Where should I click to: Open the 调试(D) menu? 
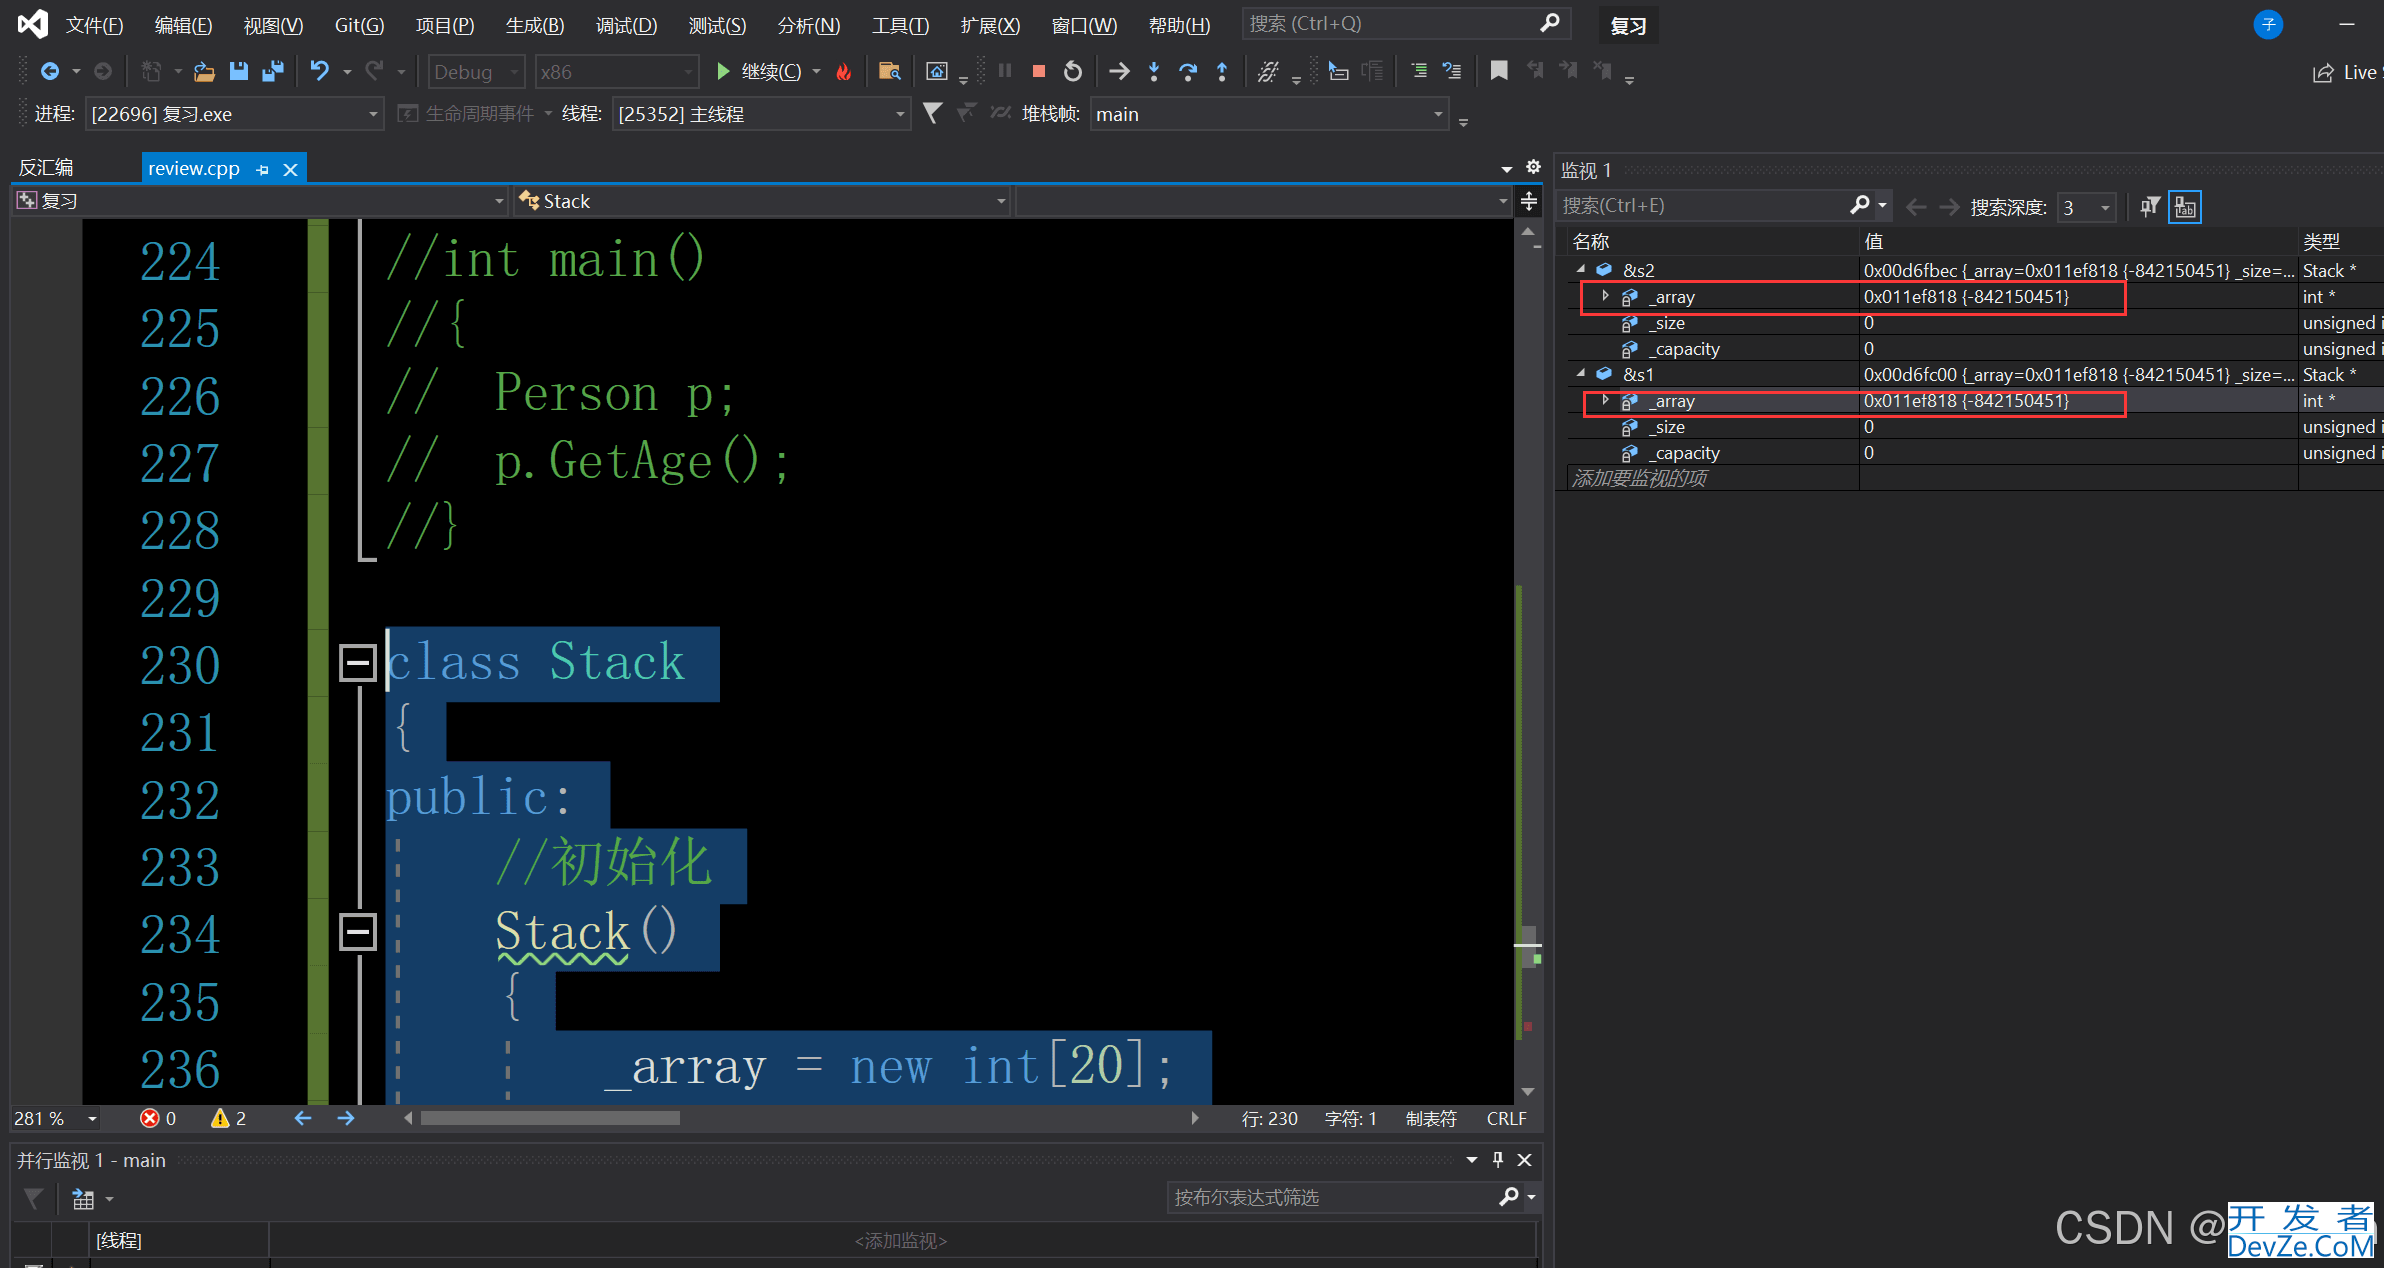tap(627, 25)
